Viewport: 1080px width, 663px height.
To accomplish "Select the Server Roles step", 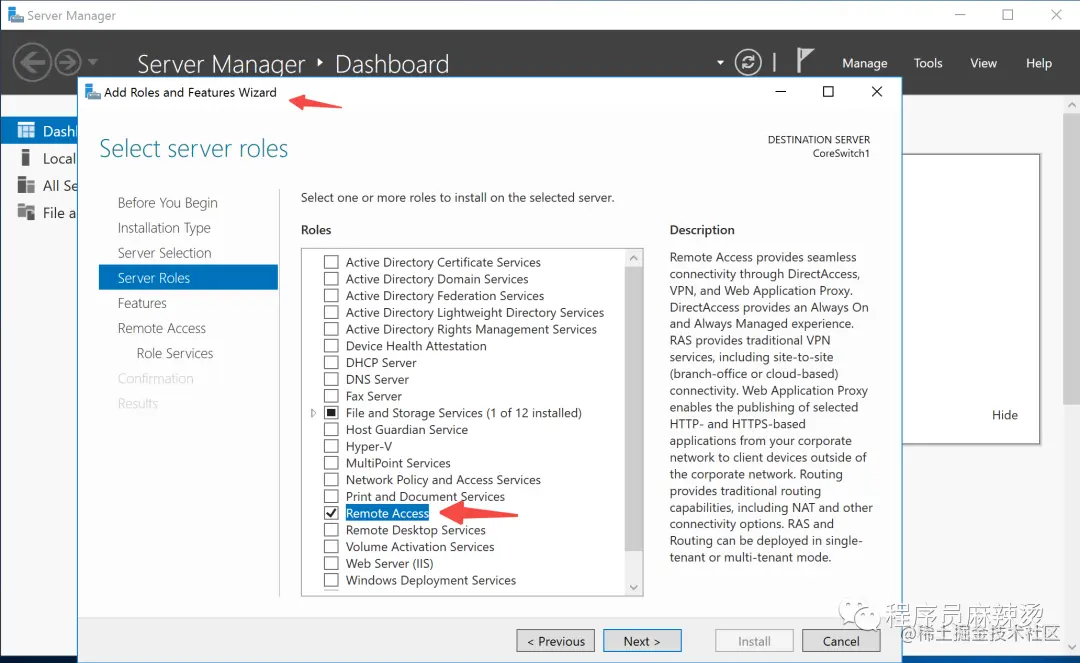I will (188, 277).
